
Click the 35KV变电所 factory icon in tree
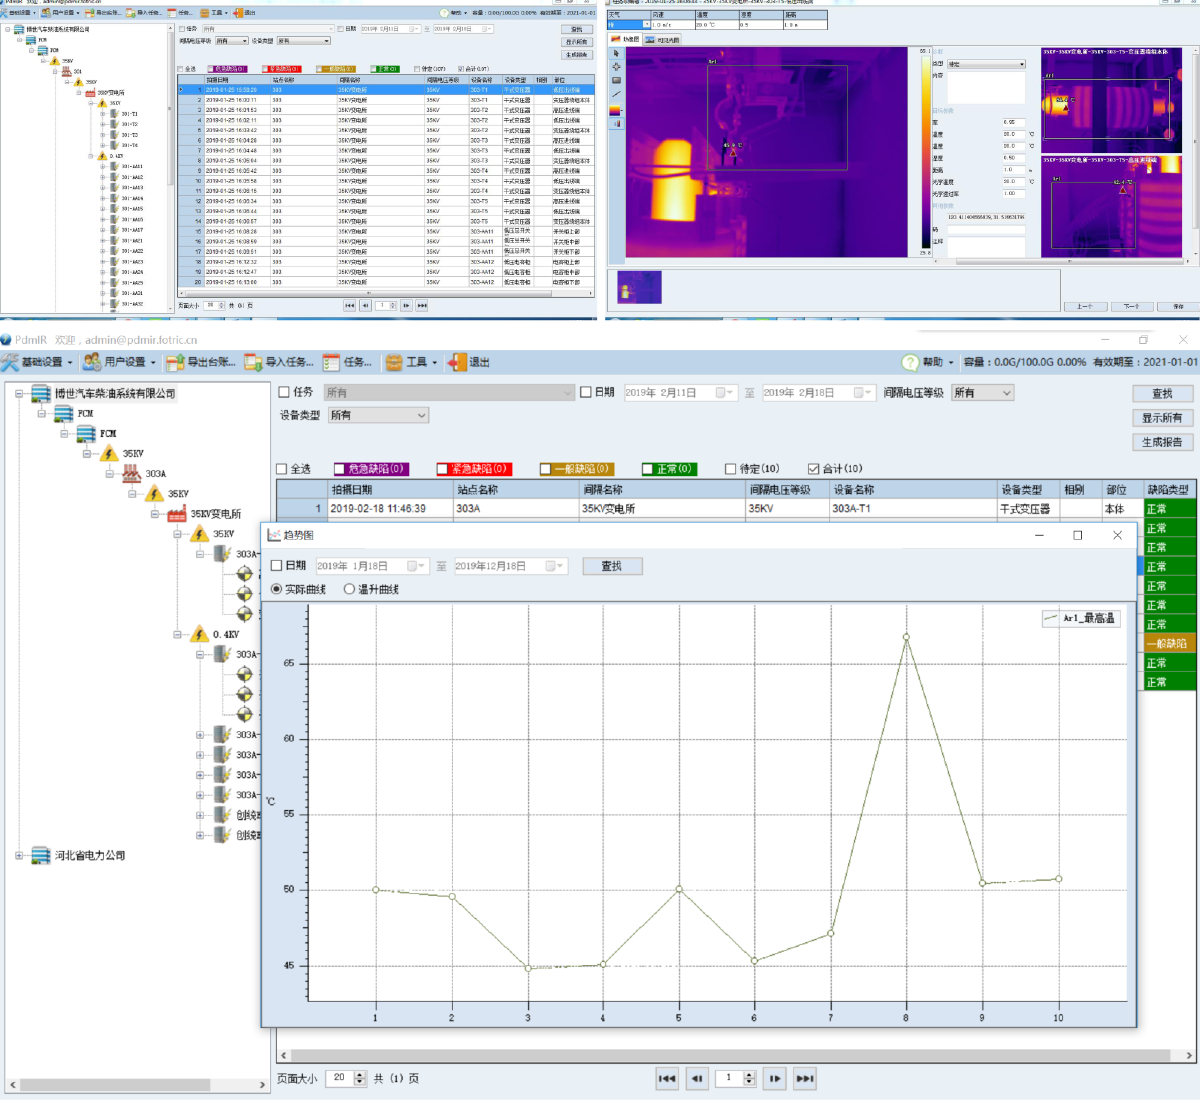[x=177, y=514]
